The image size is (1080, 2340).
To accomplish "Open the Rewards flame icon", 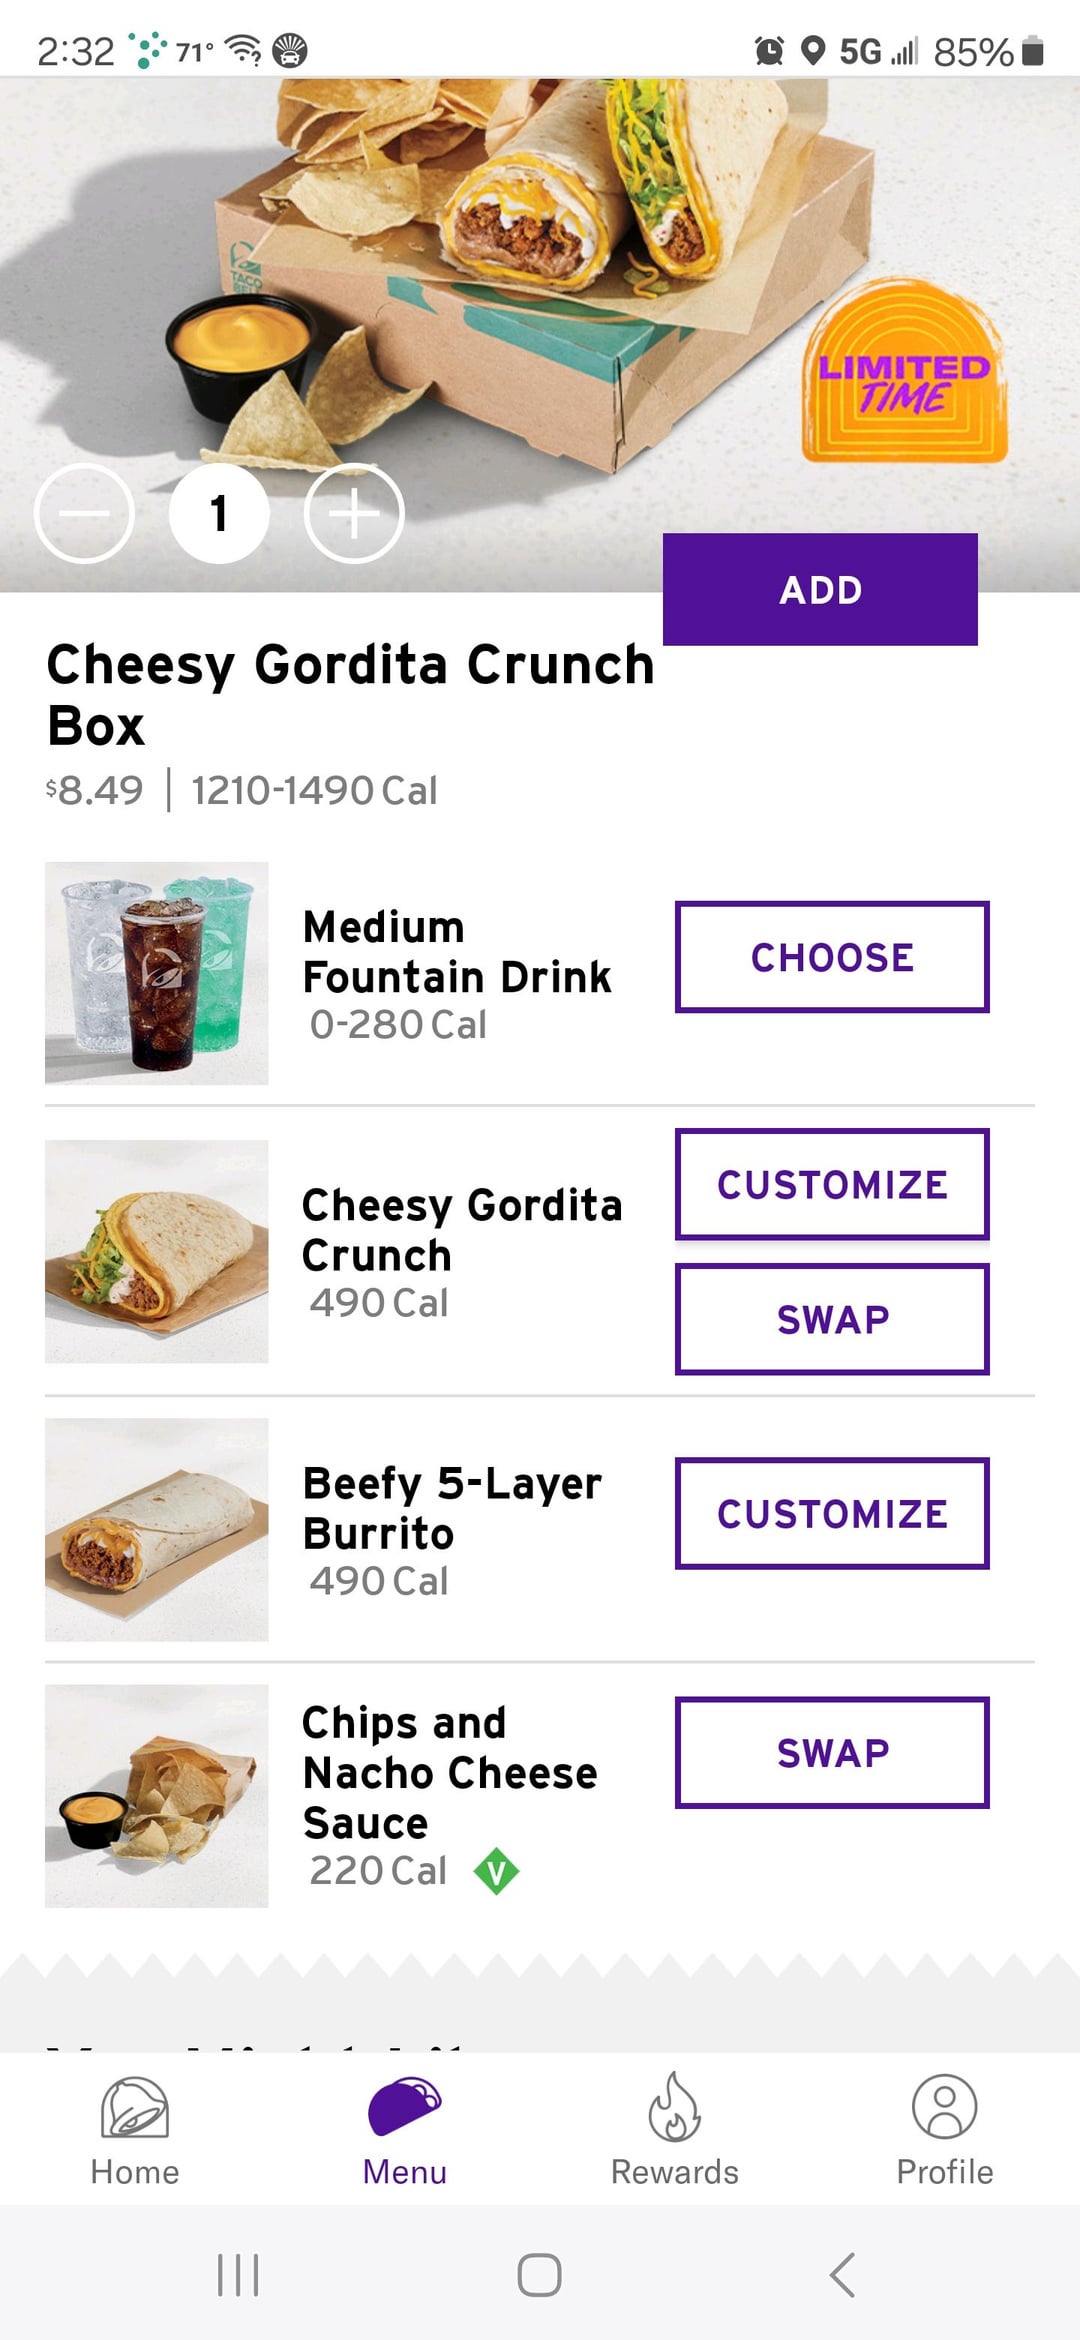I will [x=675, y=2107].
